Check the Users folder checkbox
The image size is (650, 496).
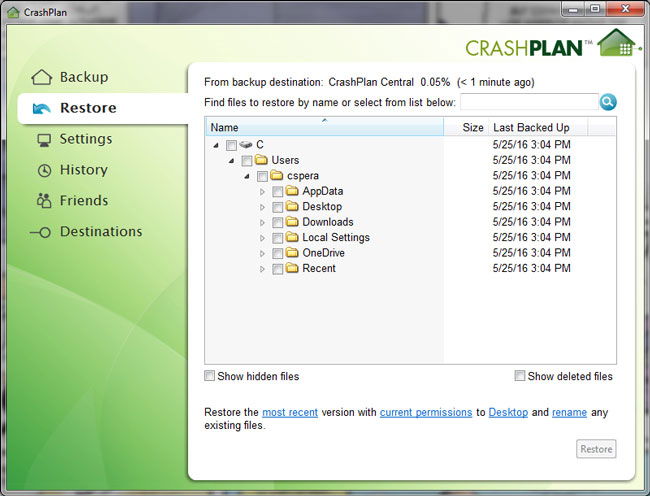point(247,161)
